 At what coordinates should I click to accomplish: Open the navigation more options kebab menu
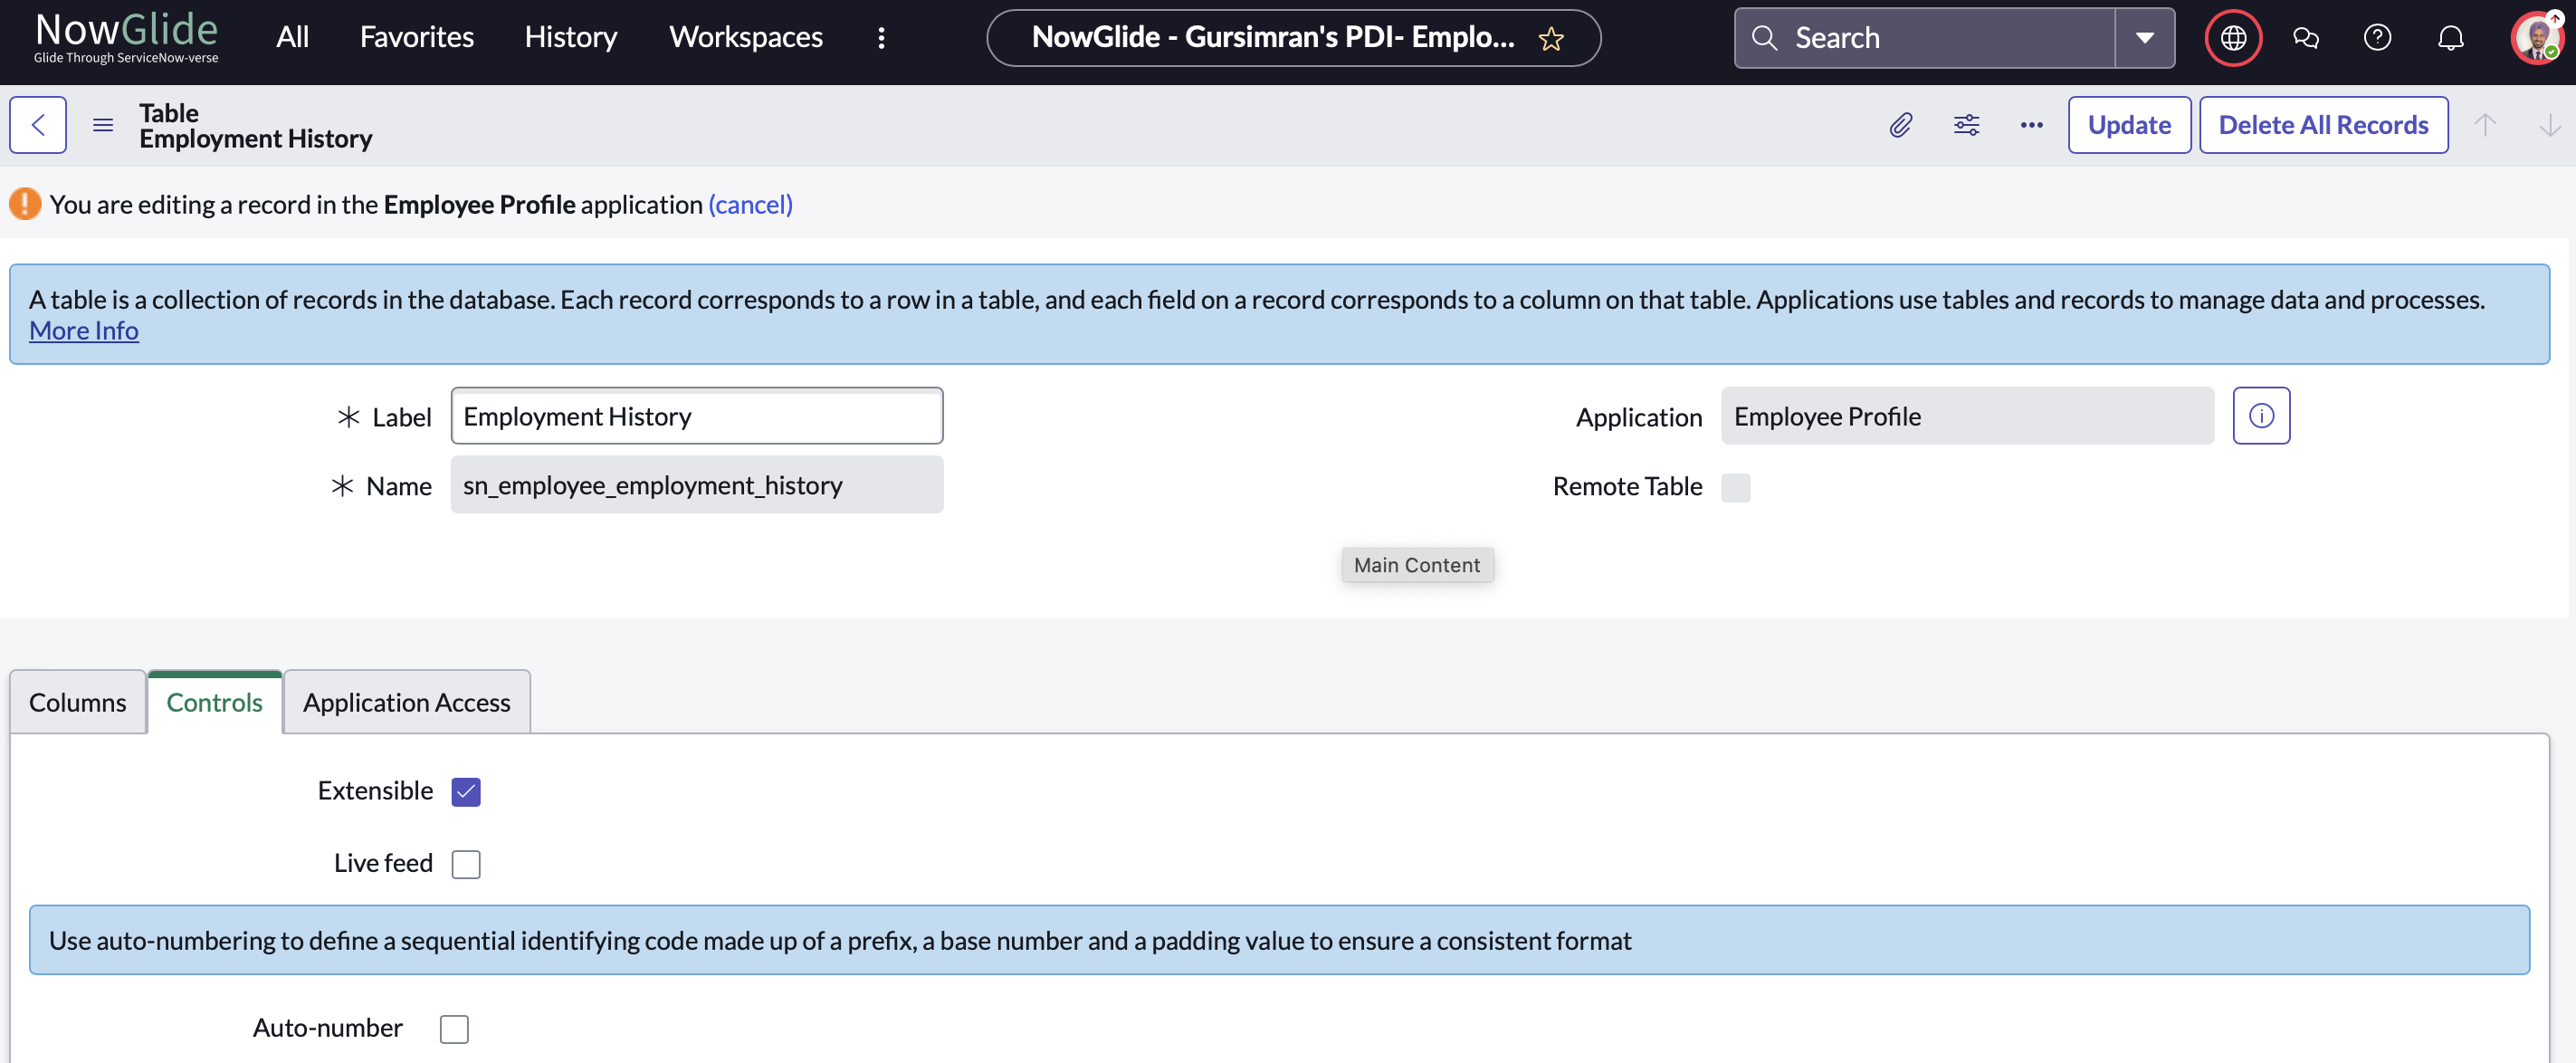click(881, 38)
